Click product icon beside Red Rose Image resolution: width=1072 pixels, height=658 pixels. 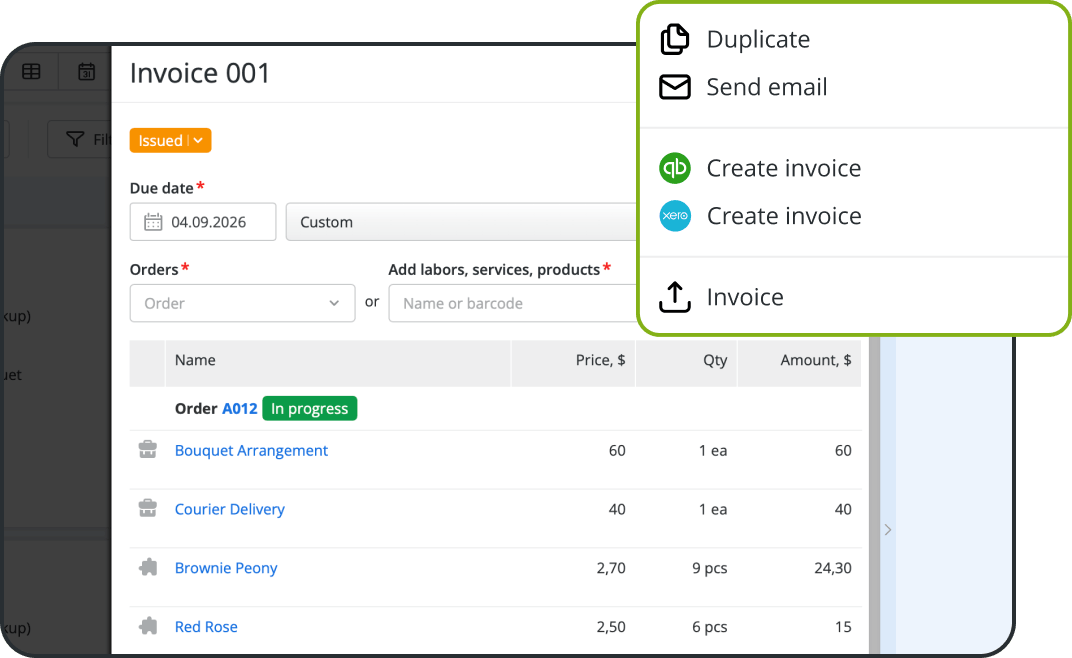tap(148, 626)
